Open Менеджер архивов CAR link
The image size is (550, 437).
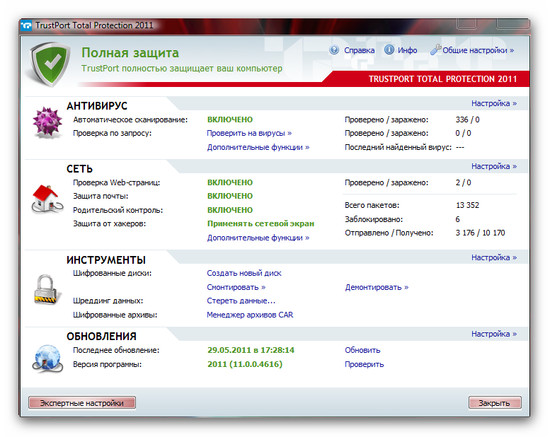(x=250, y=315)
